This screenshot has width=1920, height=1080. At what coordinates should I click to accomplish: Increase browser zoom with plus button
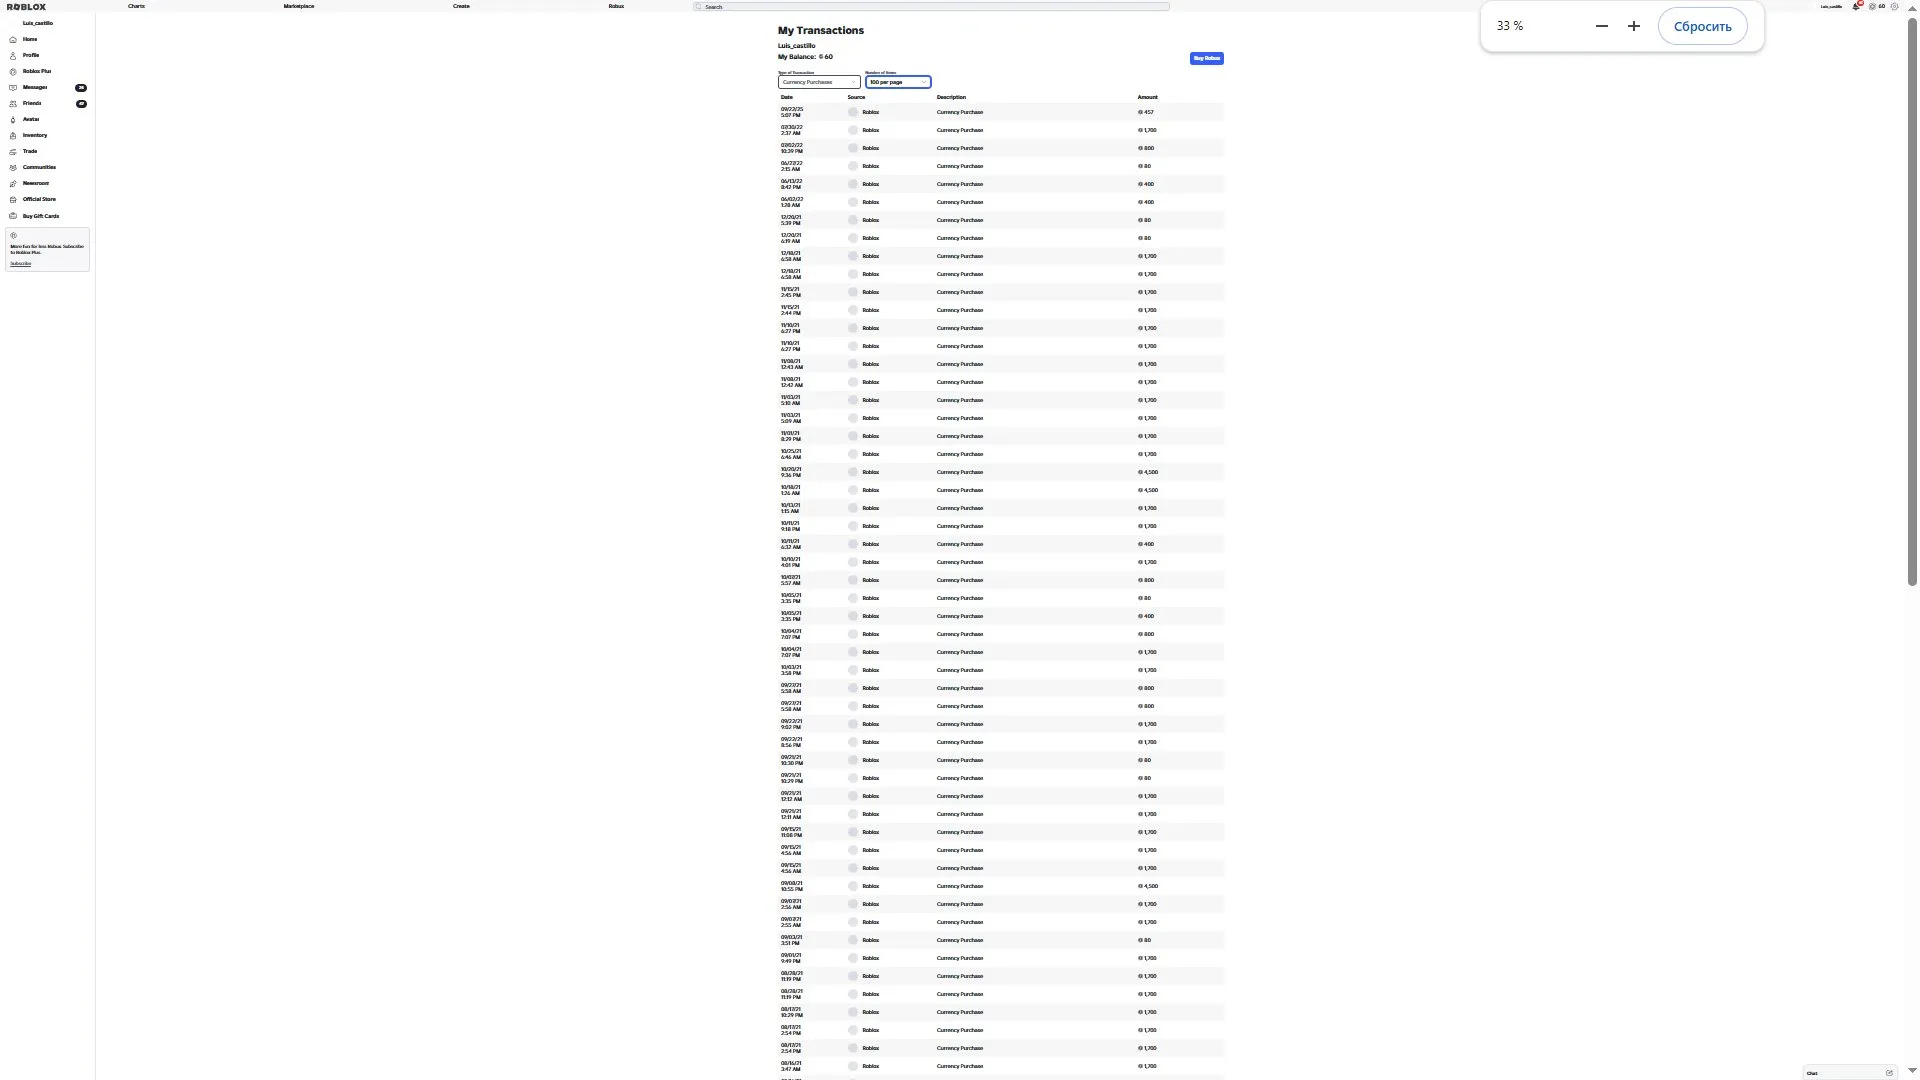(1634, 26)
